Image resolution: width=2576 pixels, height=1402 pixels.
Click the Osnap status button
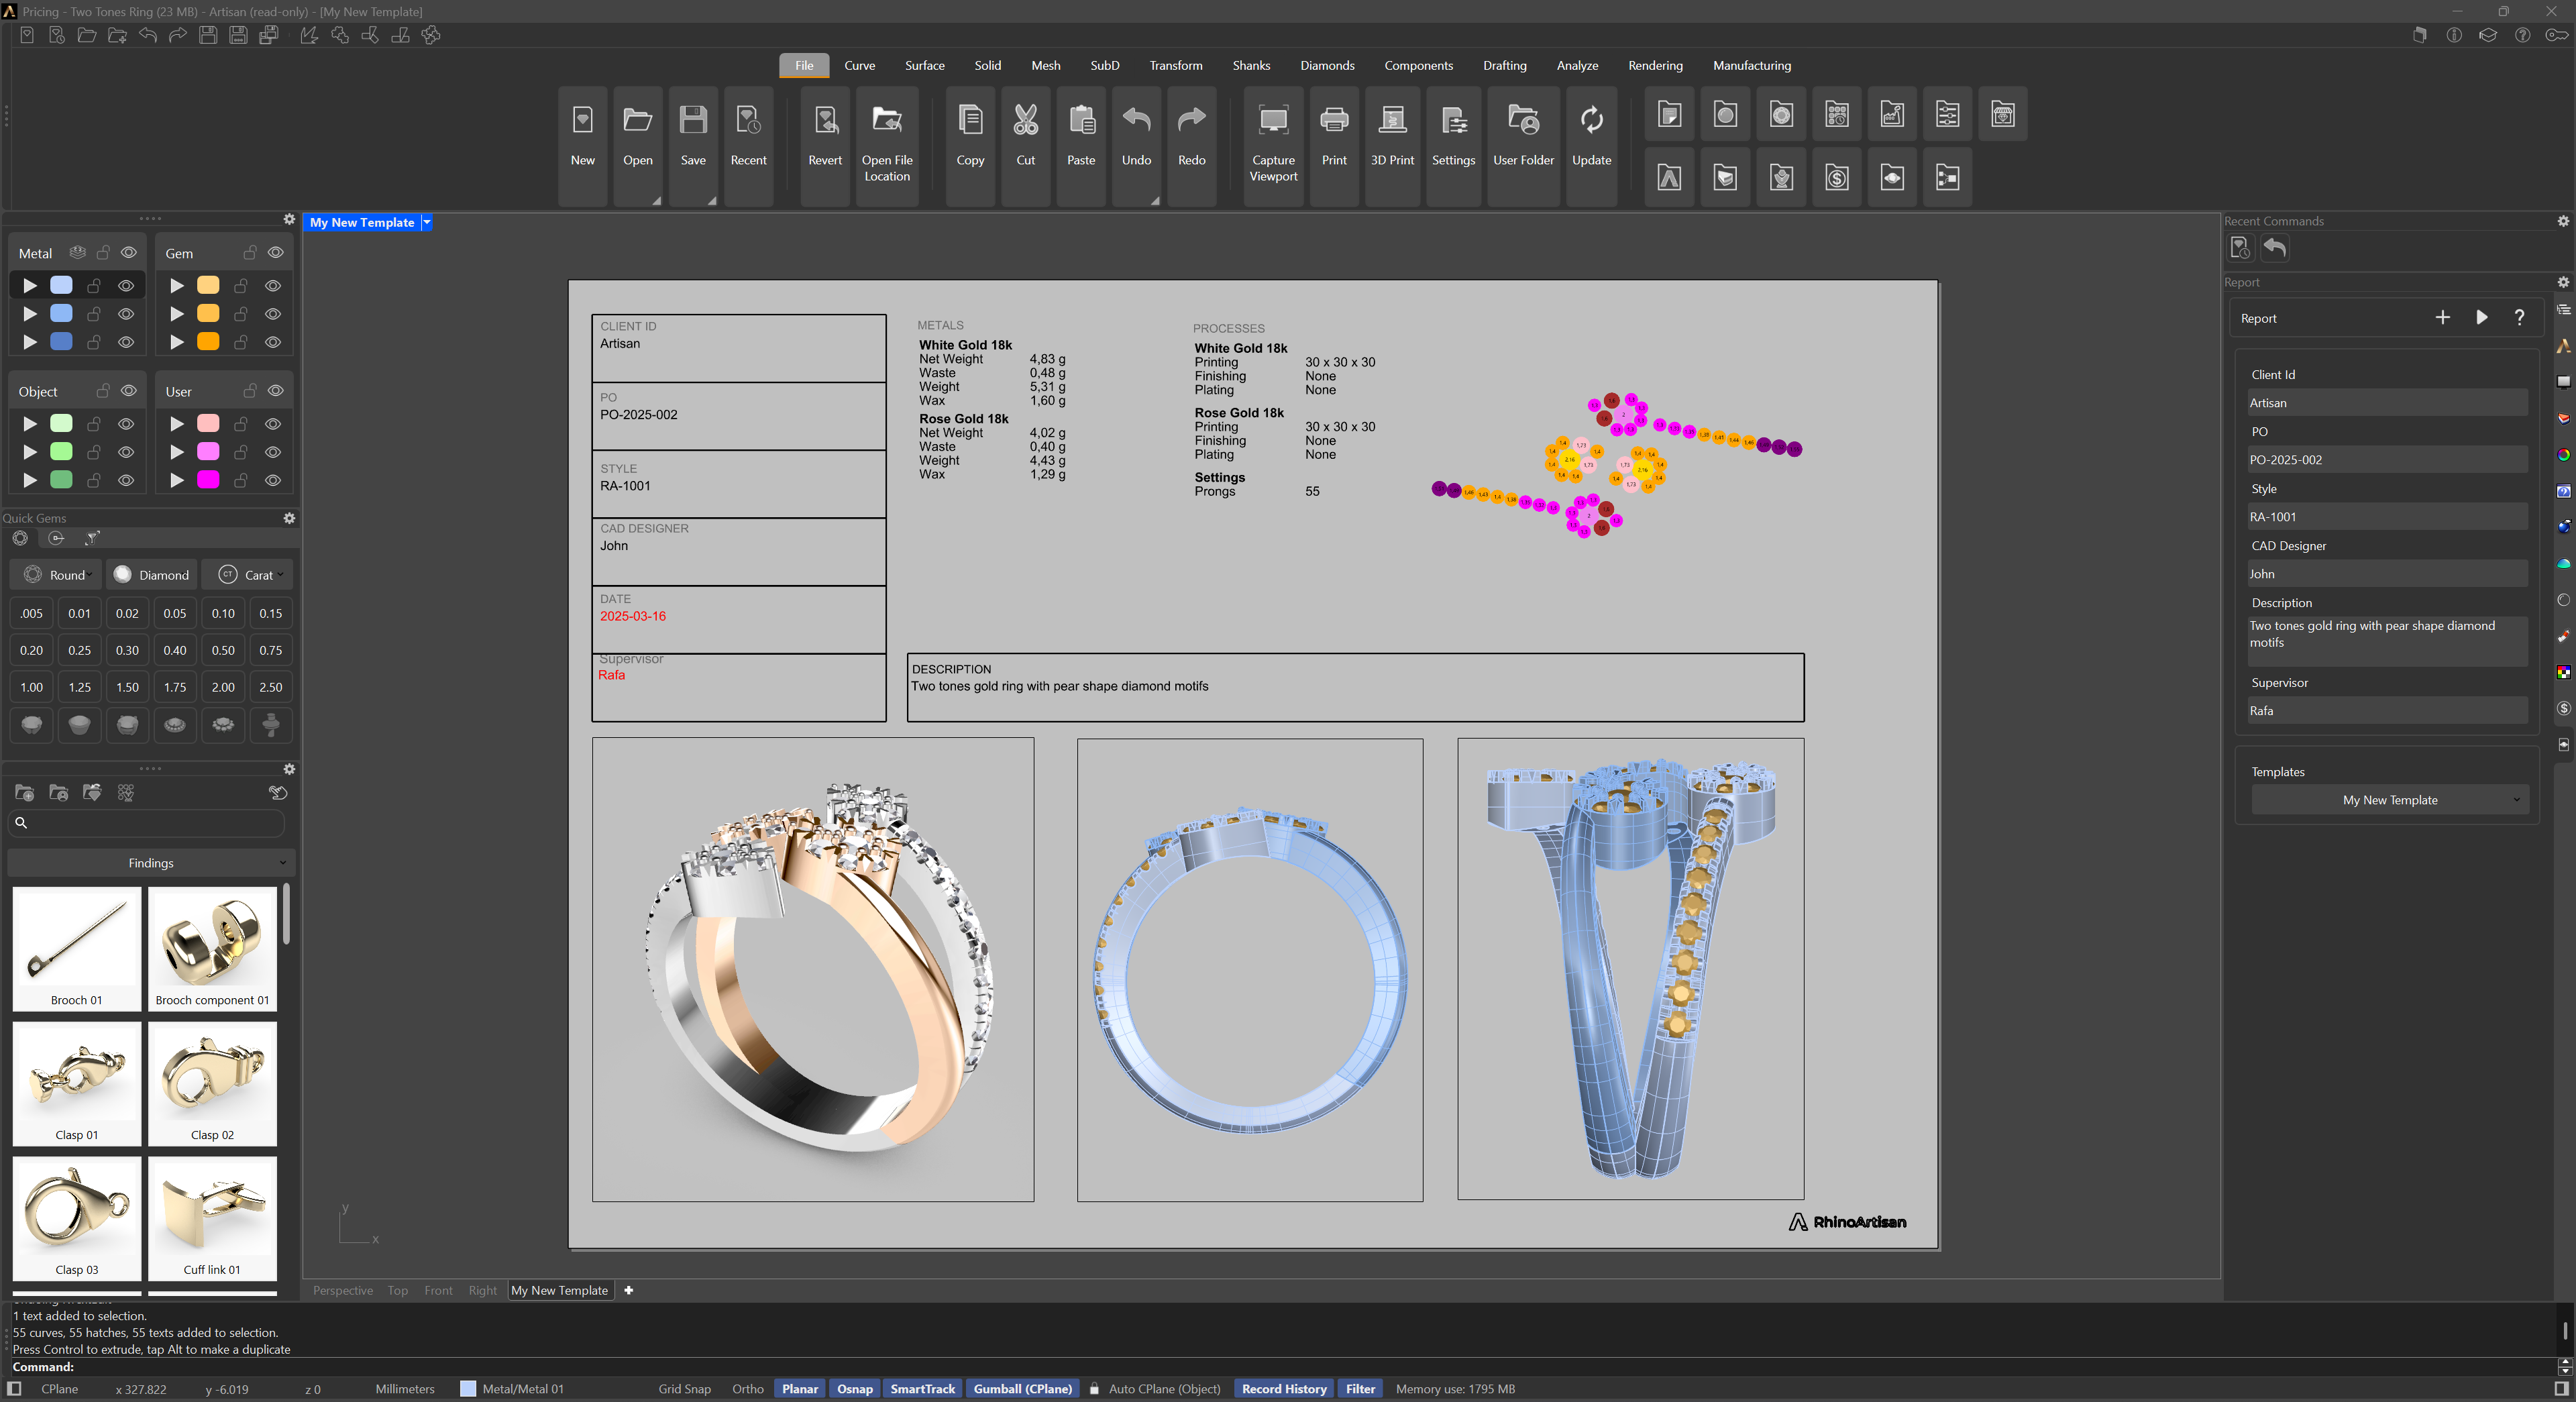click(x=854, y=1389)
